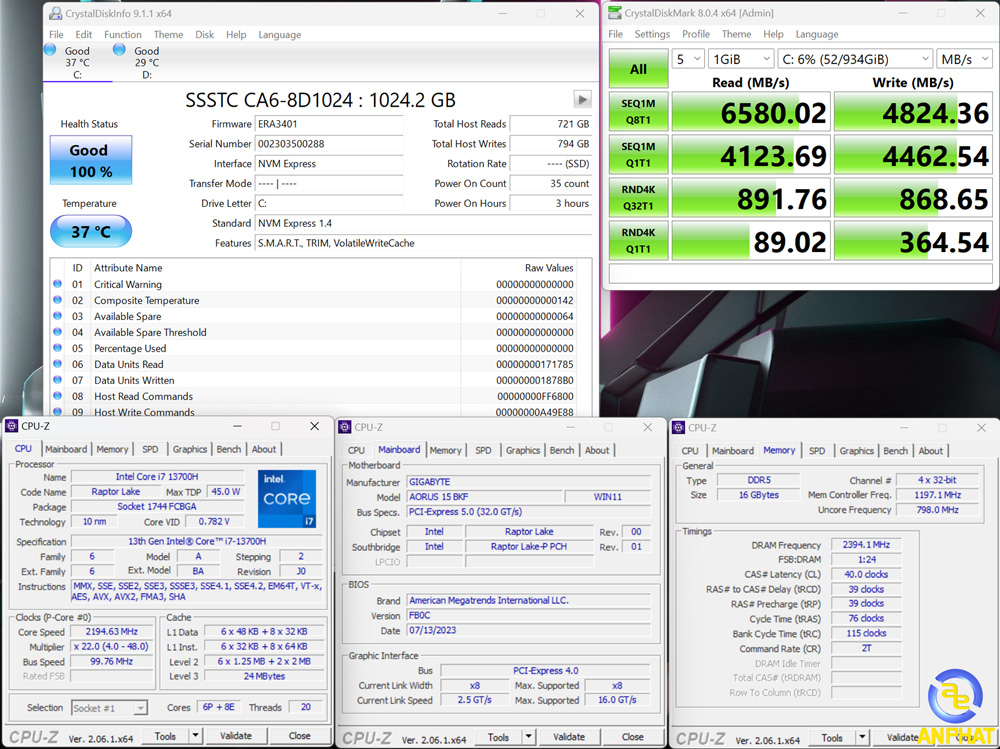Click the middle CPU-Z window title icon
1000x749 pixels.
click(345, 427)
